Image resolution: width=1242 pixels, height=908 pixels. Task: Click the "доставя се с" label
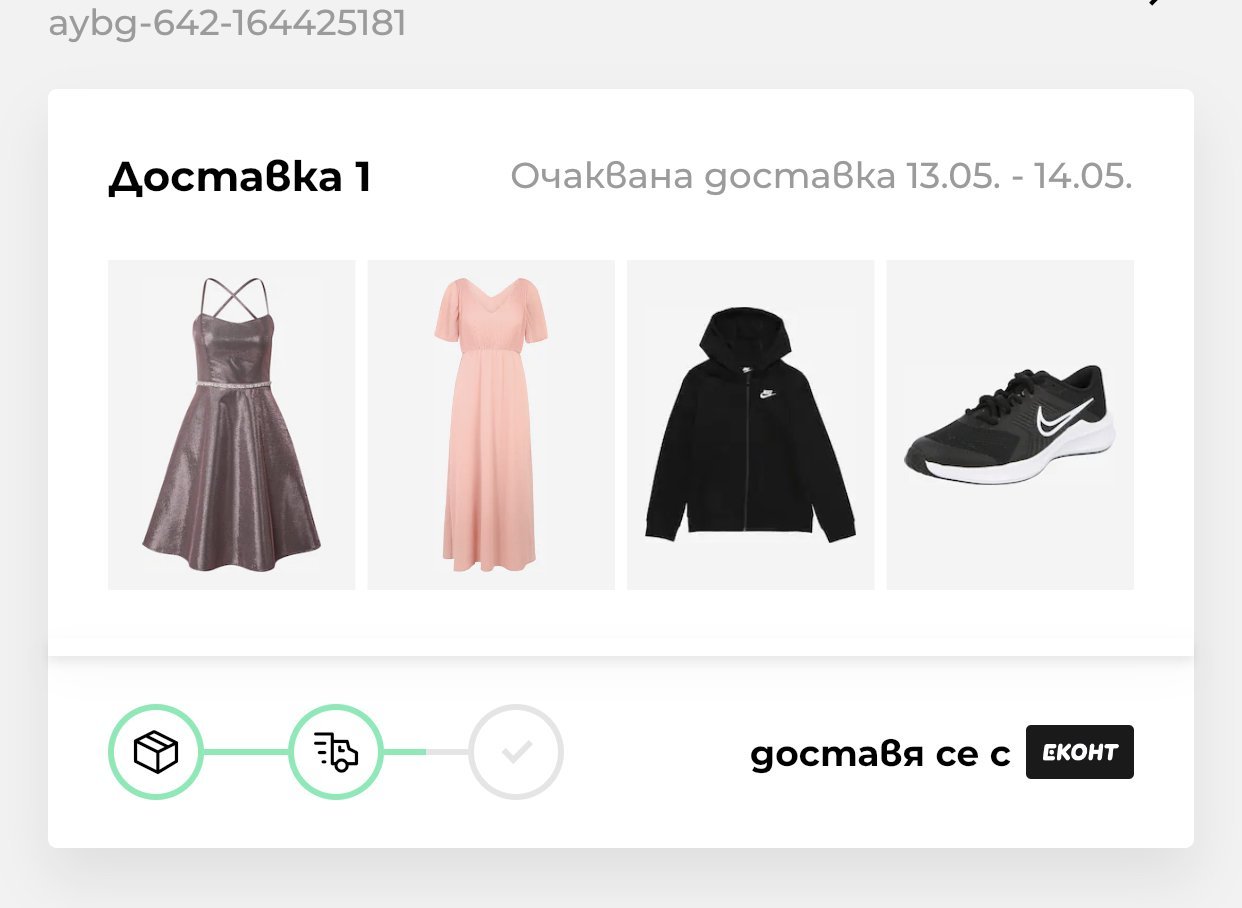880,753
